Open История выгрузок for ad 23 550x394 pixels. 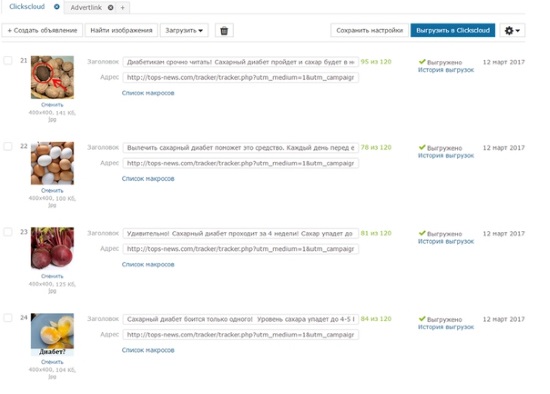click(x=445, y=241)
